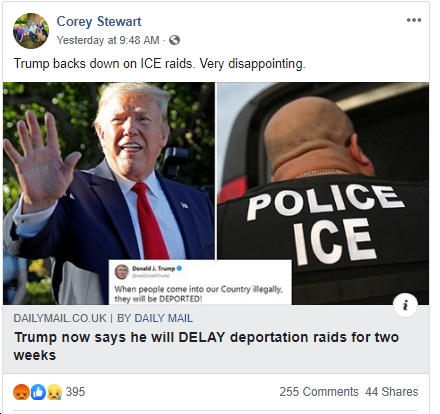The height and width of the screenshot is (414, 440).
Task: Open the article headline about delaying raids
Action: pos(206,346)
